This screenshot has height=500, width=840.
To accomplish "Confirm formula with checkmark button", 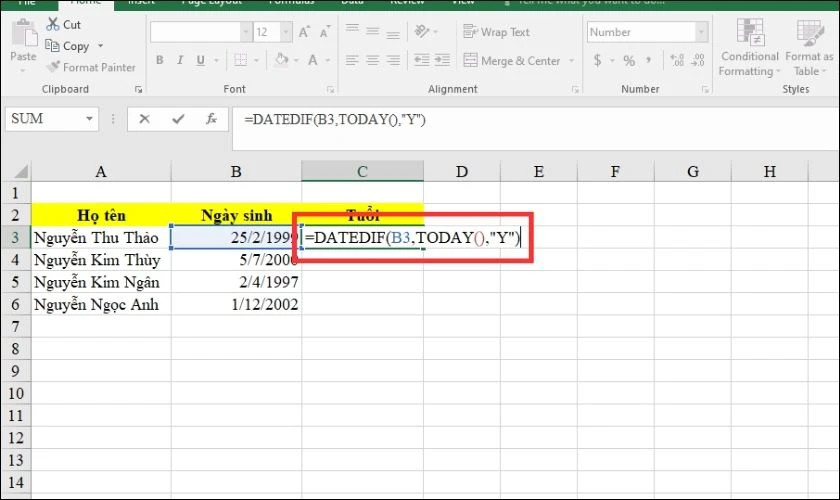I will pos(178,119).
